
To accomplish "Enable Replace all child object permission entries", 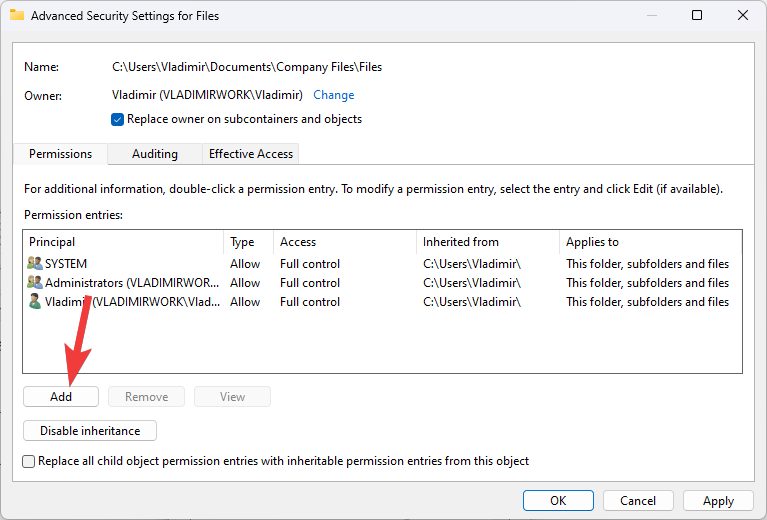I will point(29,461).
